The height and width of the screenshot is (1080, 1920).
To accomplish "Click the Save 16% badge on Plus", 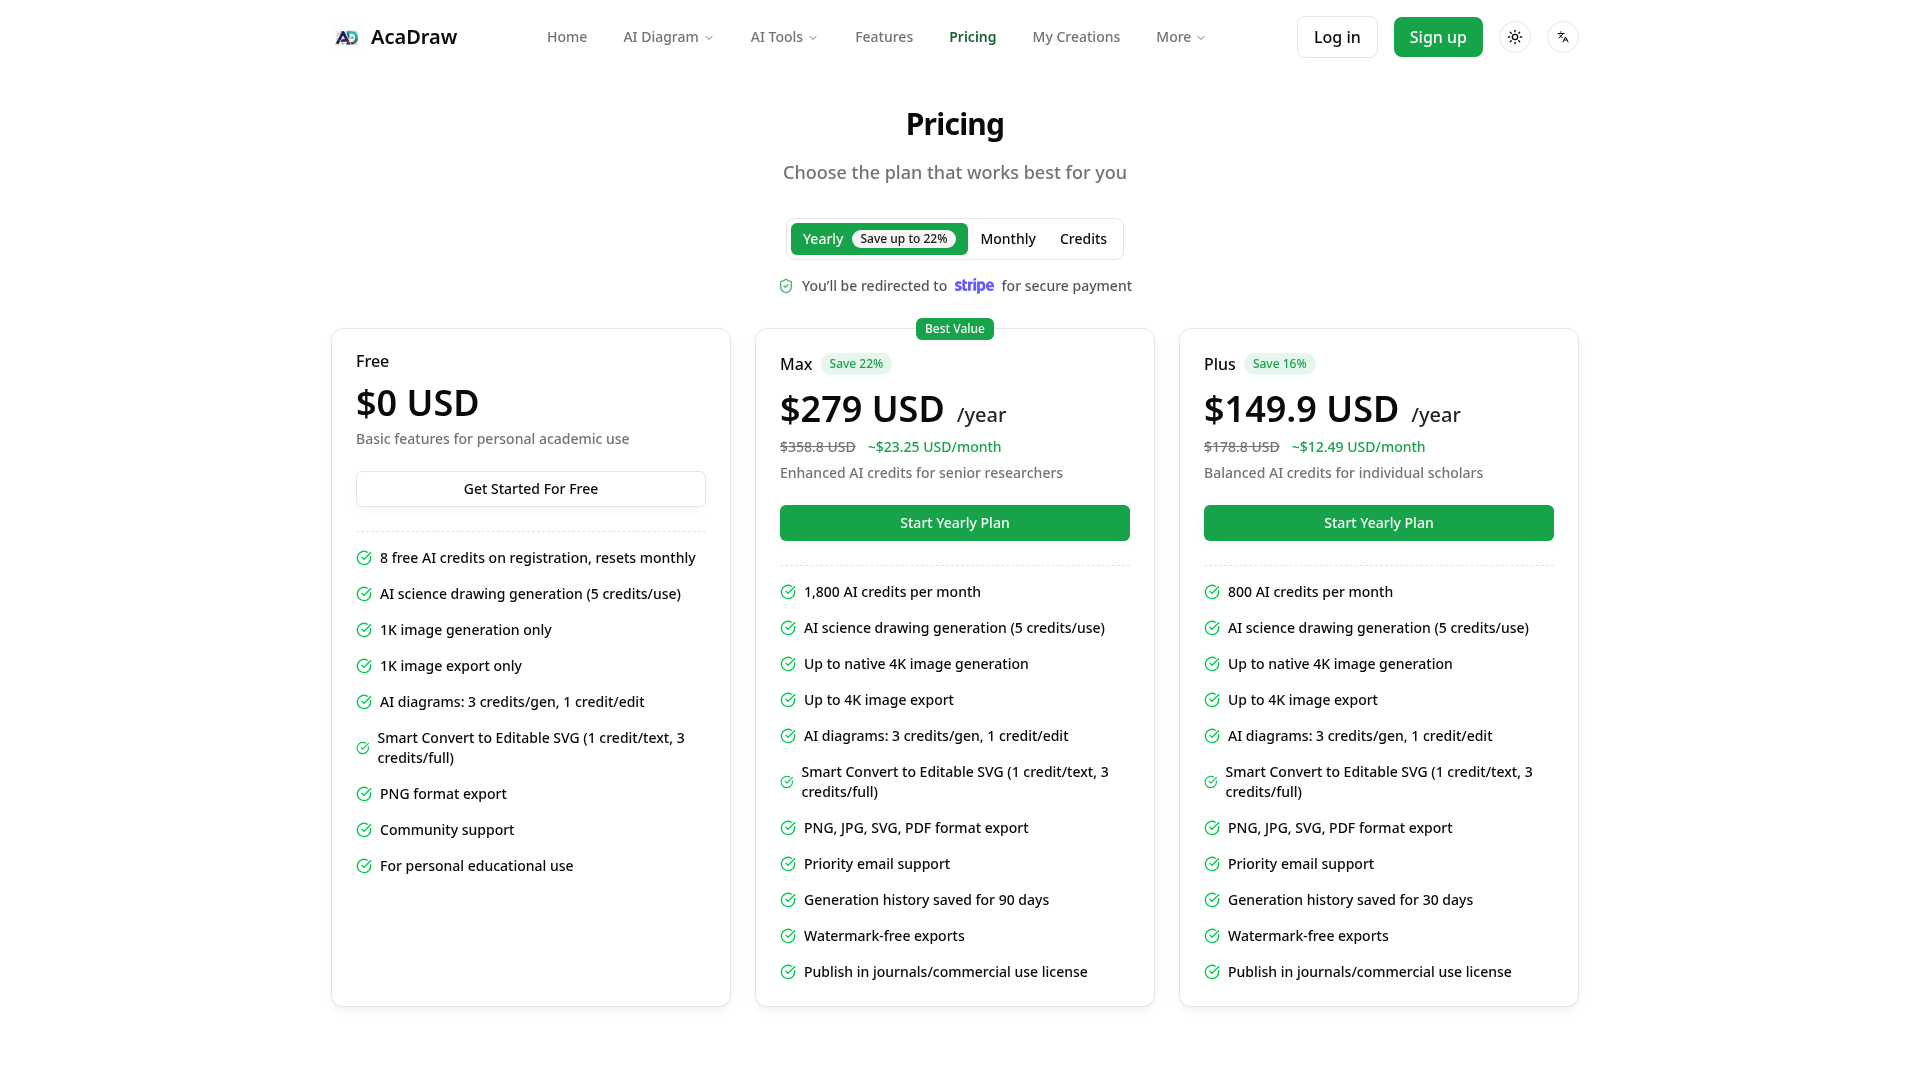I will (1280, 364).
